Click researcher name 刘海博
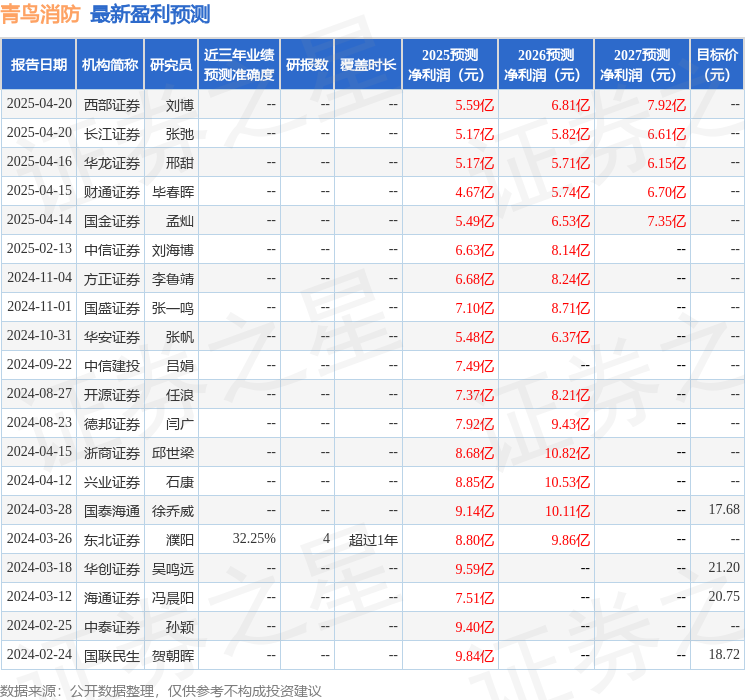Screen dimensions: 745x700 (x=173, y=250)
